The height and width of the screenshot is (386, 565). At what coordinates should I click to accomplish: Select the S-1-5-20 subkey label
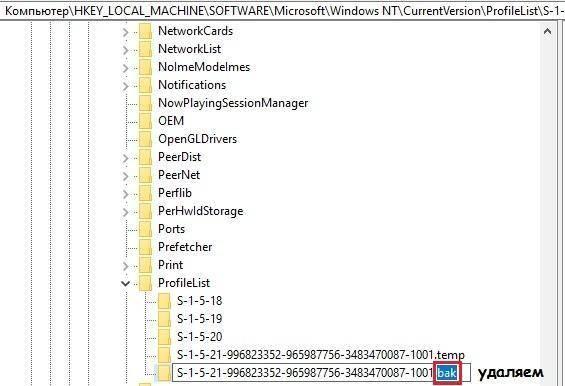point(200,337)
